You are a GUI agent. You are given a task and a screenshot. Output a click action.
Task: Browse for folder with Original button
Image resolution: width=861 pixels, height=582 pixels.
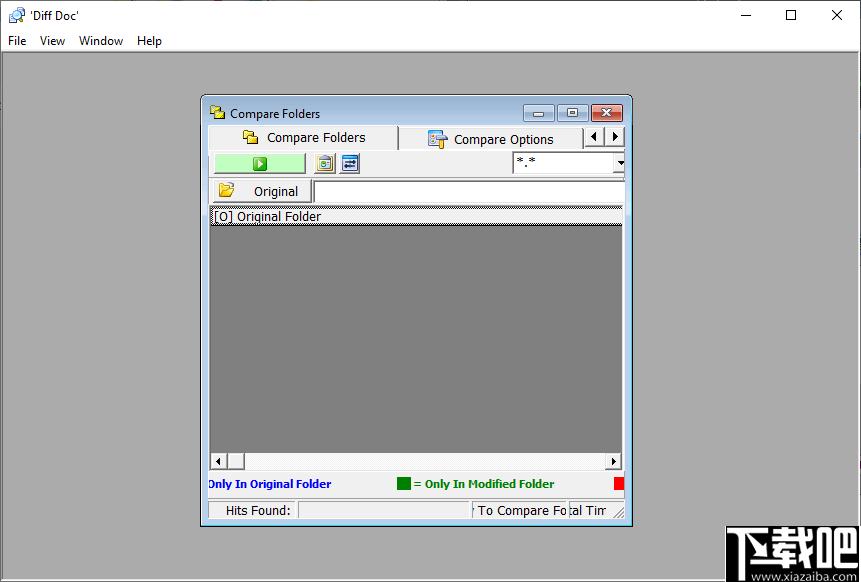pos(262,191)
